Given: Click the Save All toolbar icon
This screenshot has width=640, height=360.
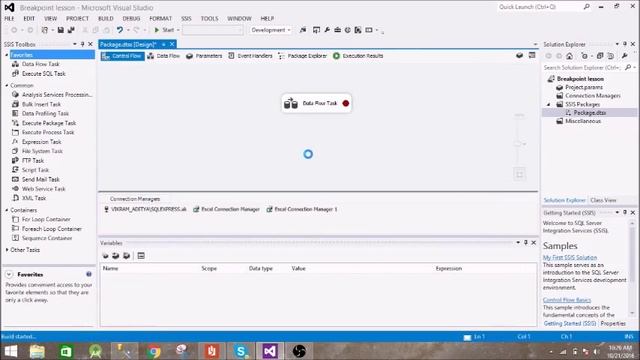Looking at the screenshot, I should (x=71, y=30).
